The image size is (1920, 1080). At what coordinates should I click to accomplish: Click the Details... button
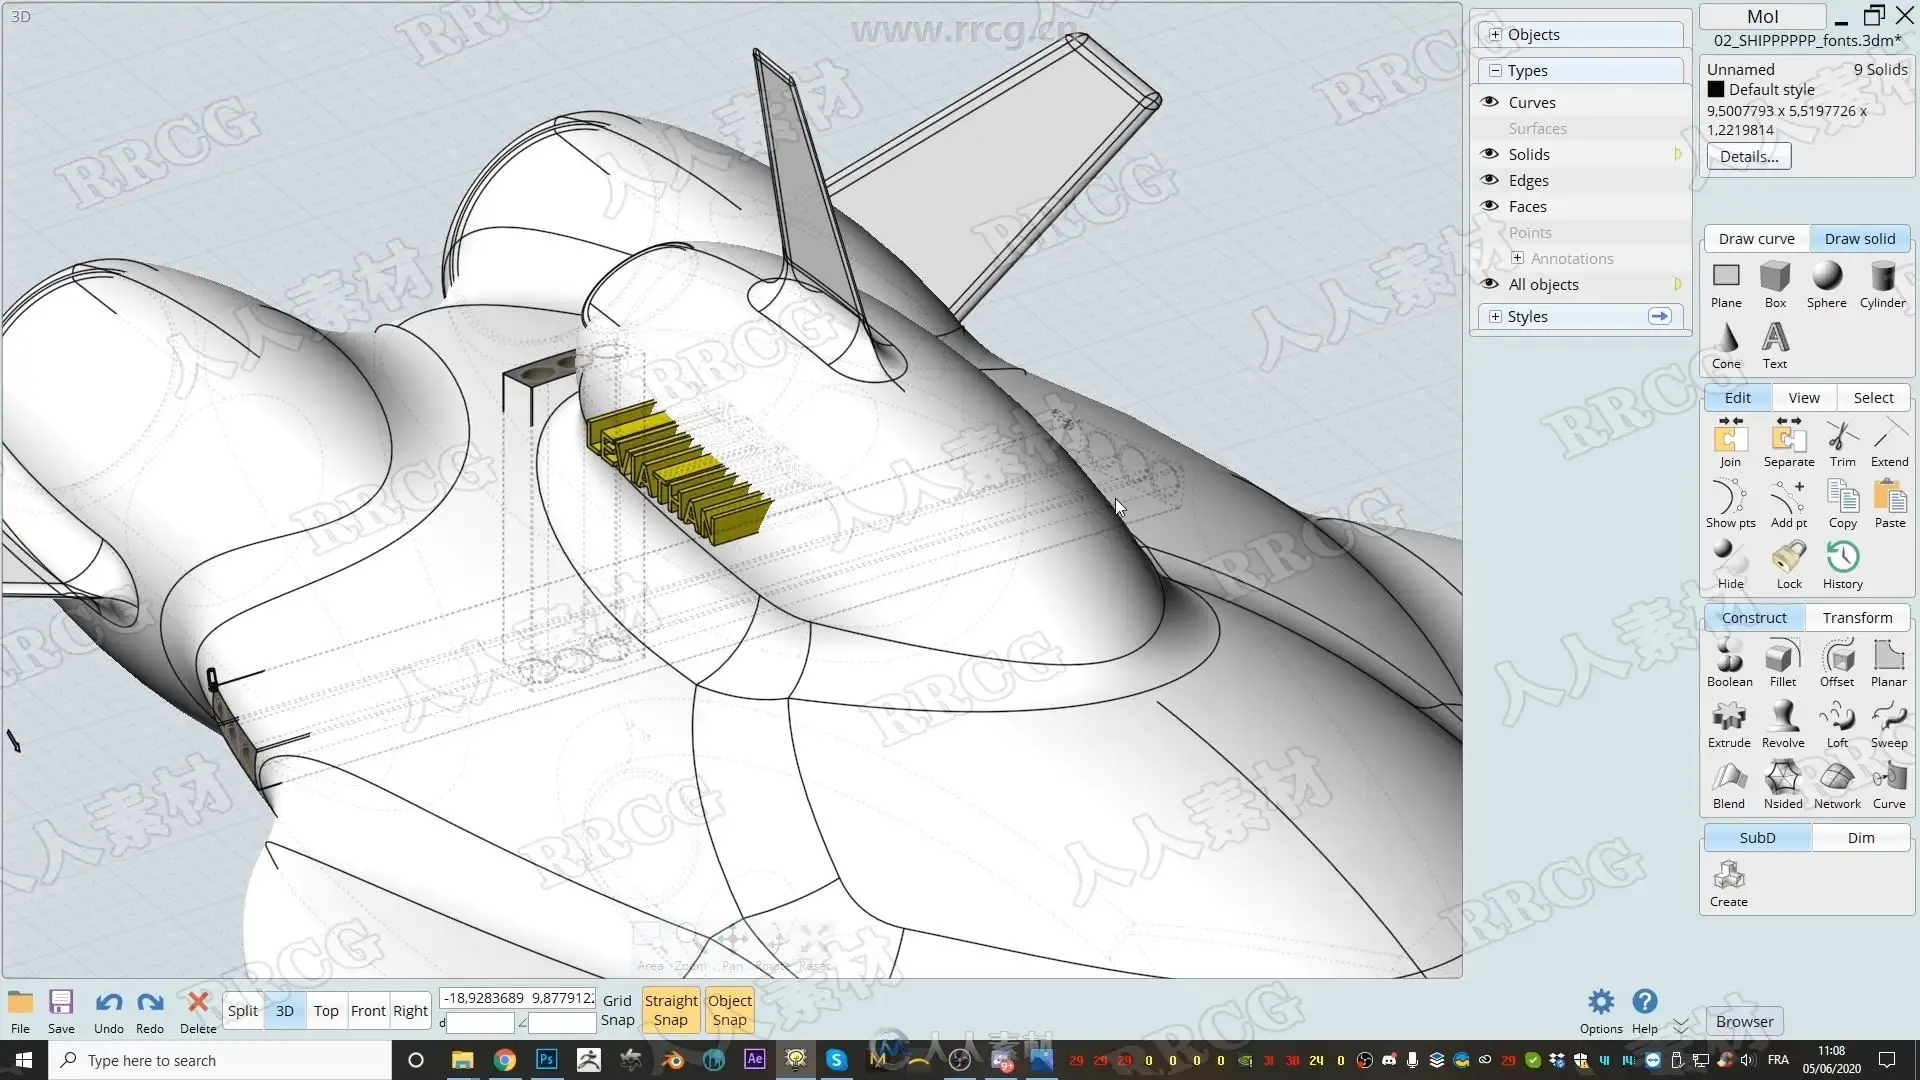pos(1748,156)
